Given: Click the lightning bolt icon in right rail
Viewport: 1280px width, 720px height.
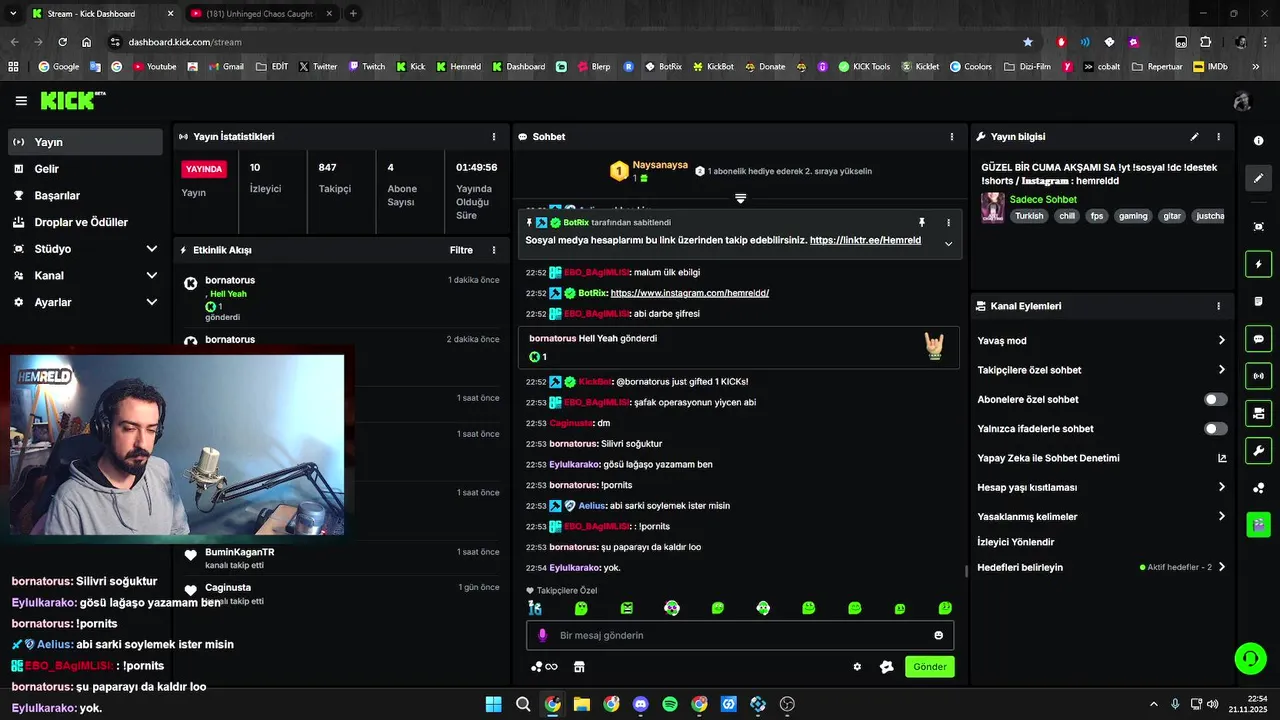Looking at the screenshot, I should coord(1259,264).
